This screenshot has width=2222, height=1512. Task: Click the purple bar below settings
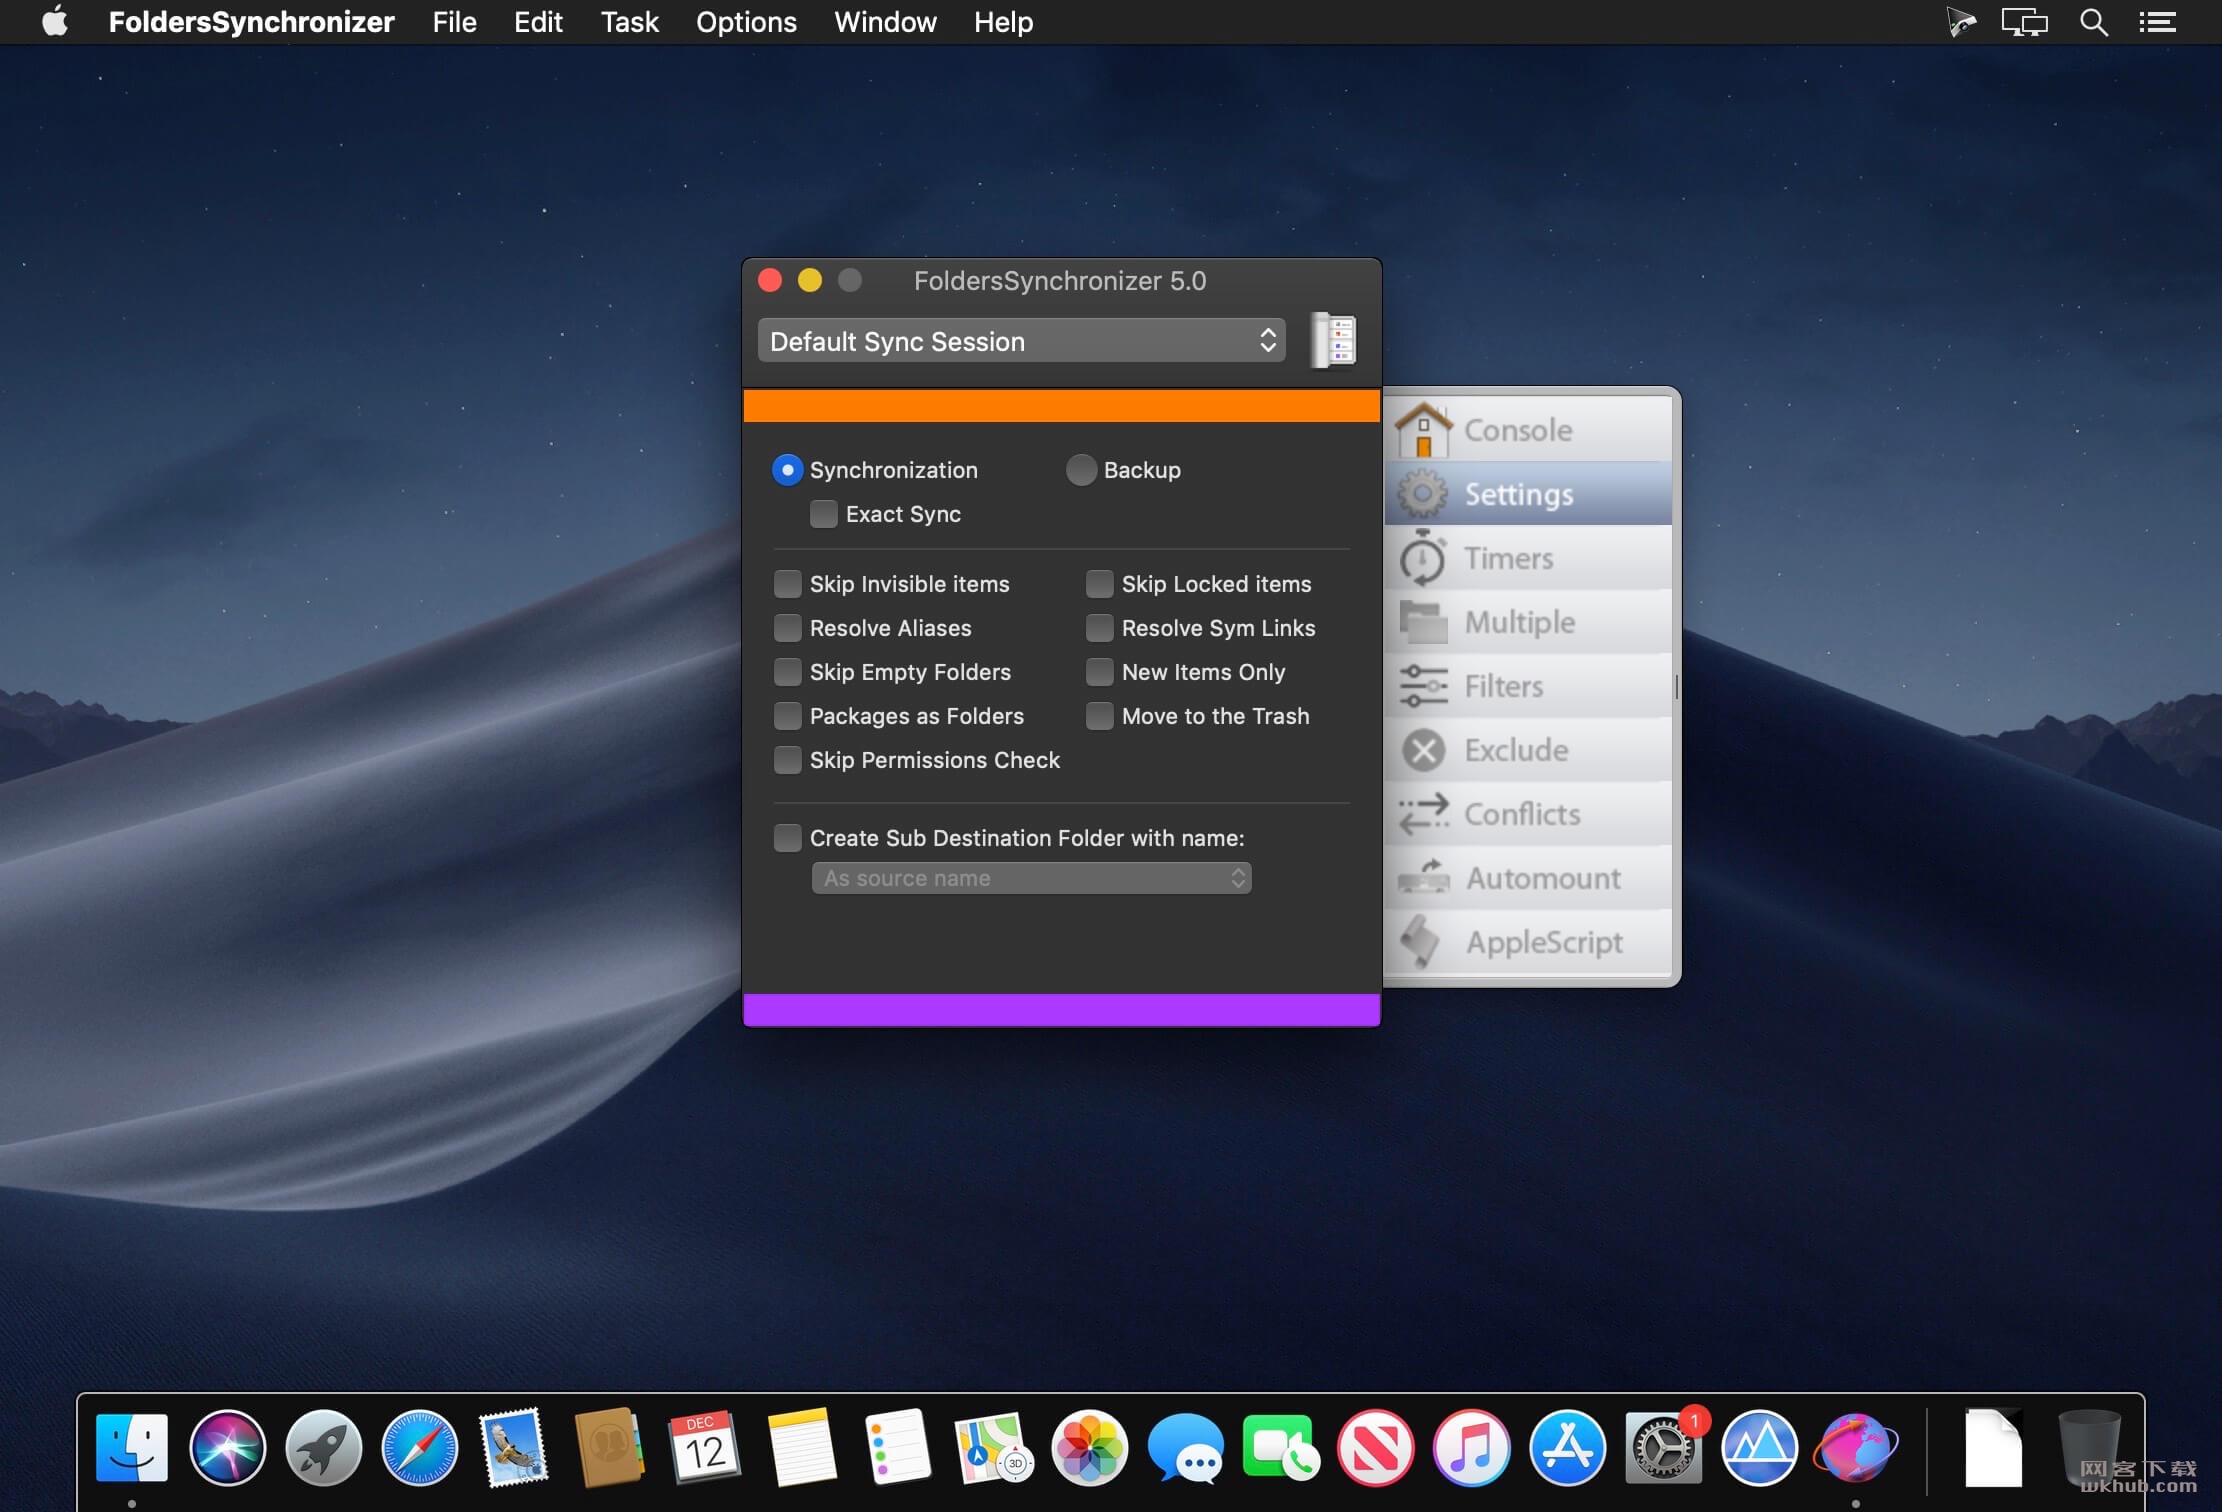(x=1062, y=1009)
